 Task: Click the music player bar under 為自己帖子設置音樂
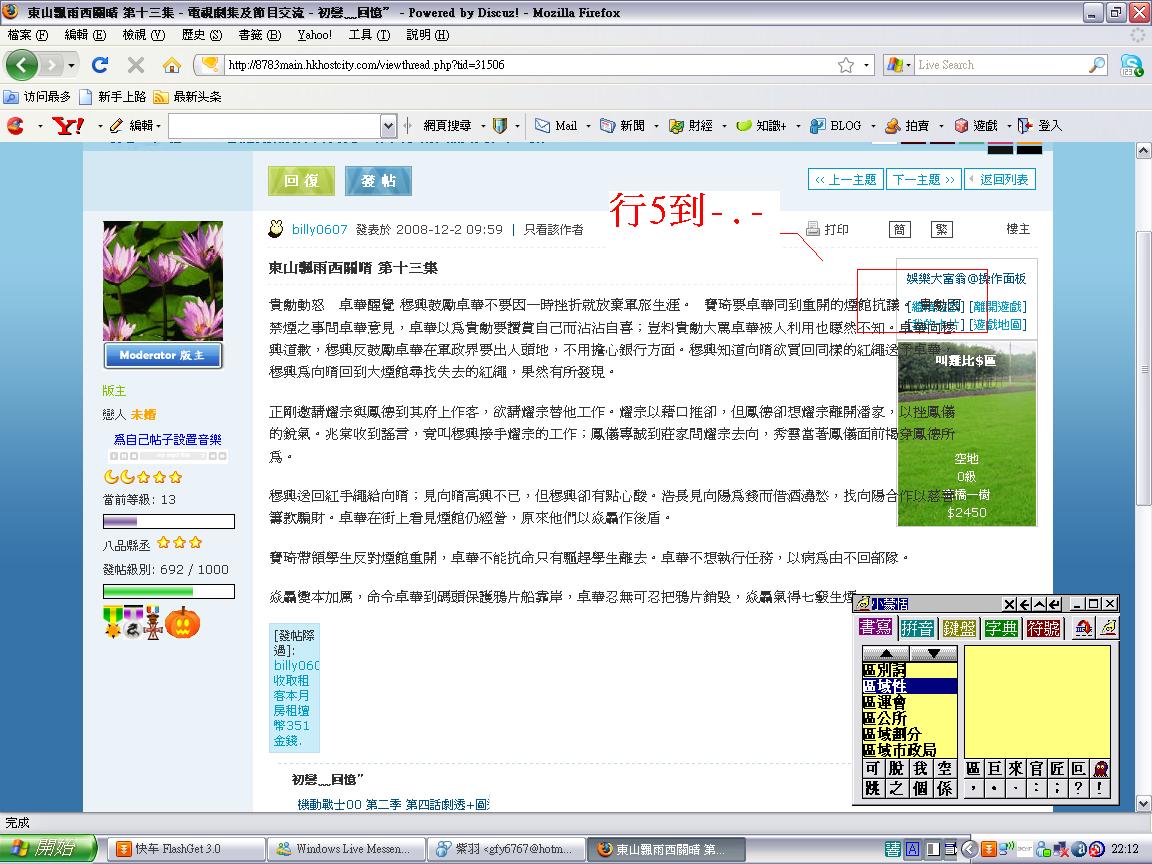pyautogui.click(x=167, y=457)
